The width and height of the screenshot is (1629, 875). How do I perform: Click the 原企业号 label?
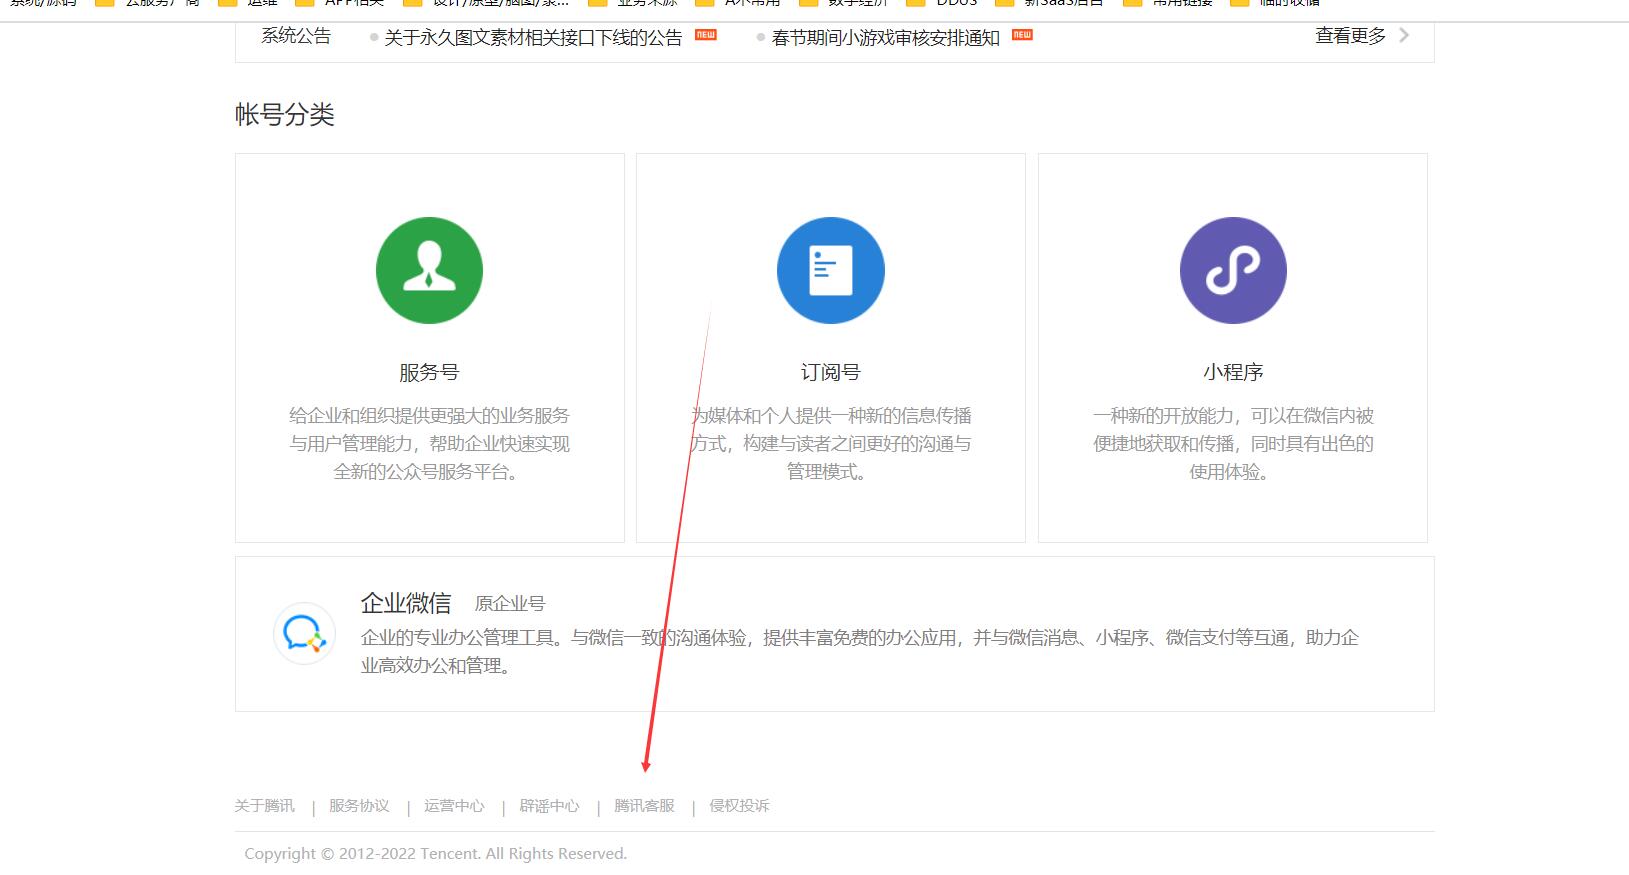(510, 604)
